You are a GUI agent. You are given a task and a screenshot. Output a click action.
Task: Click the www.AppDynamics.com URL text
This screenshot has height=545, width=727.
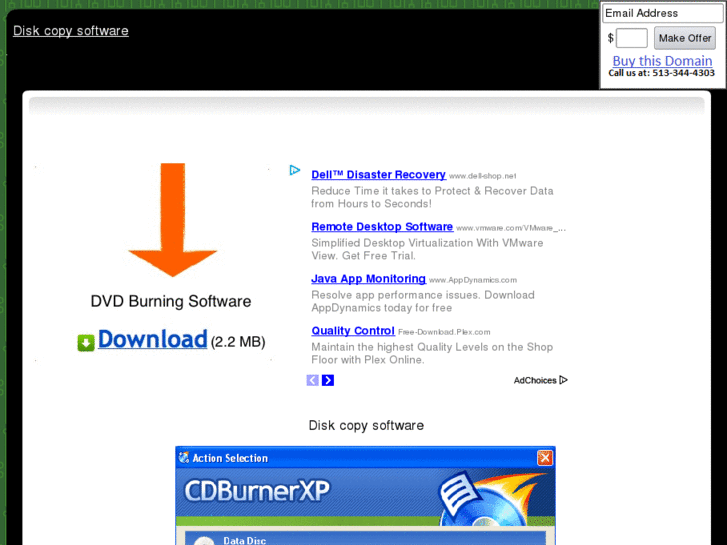[x=472, y=280]
